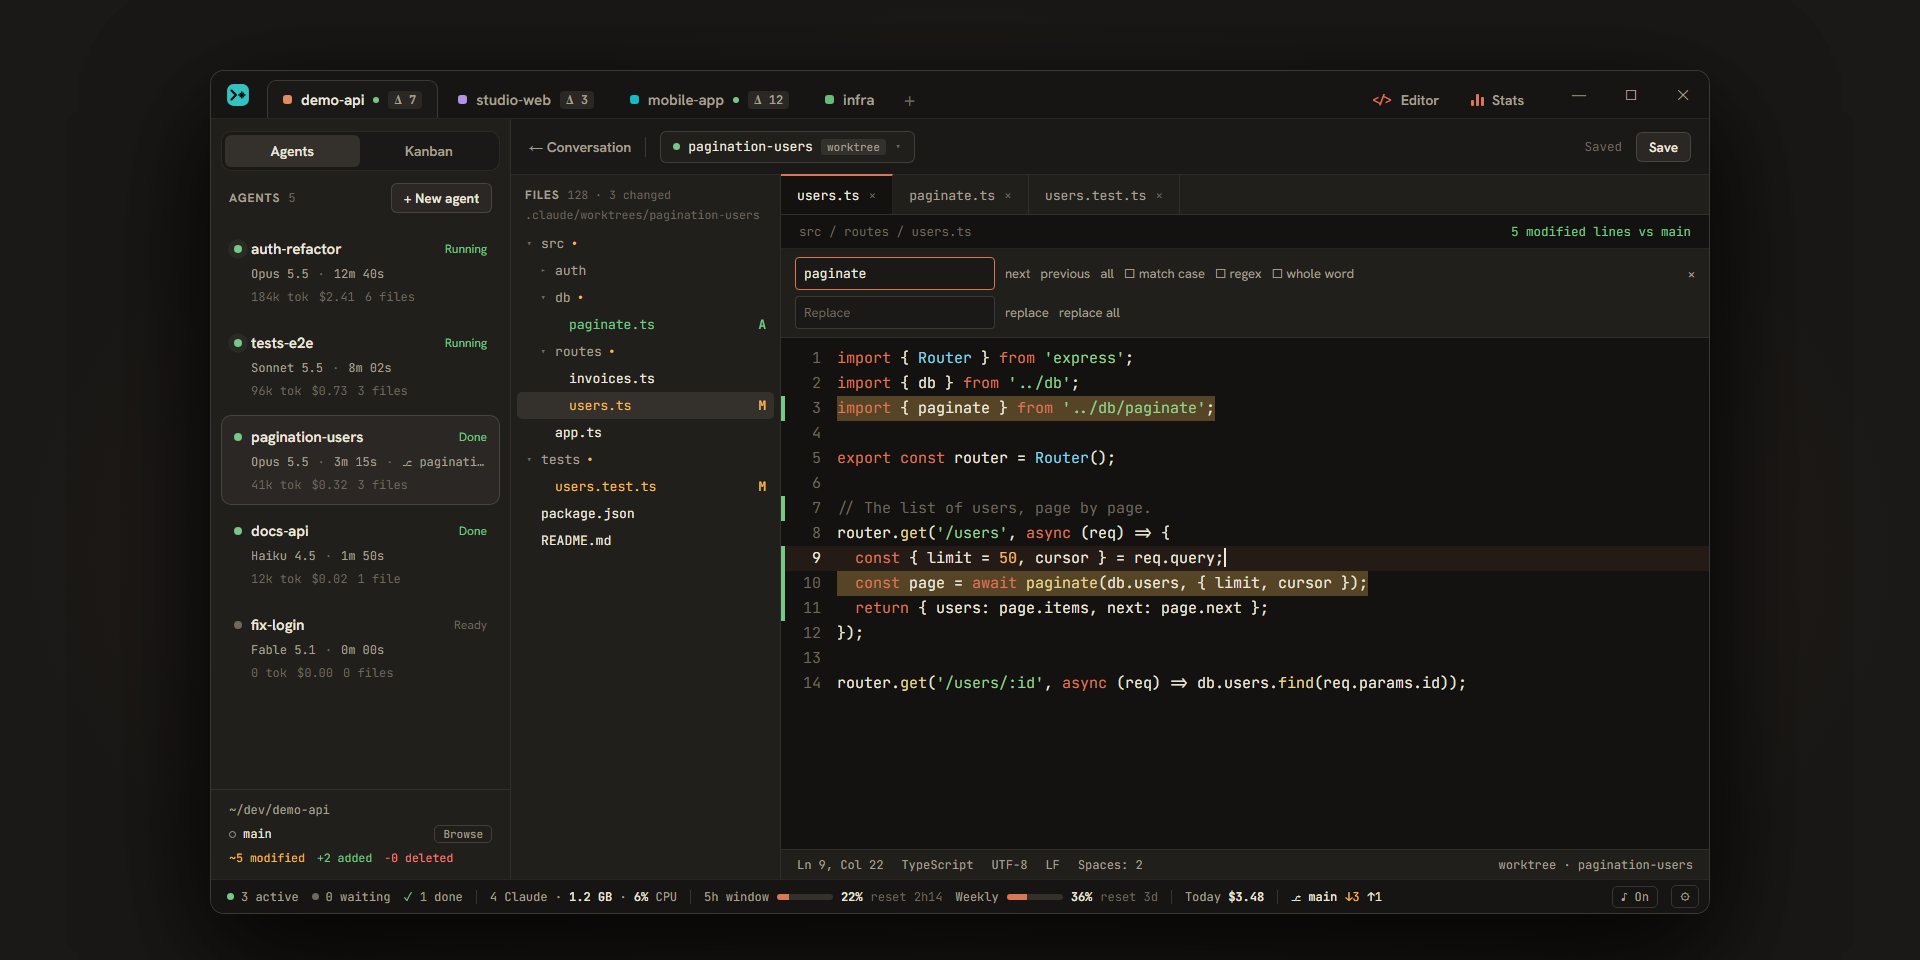
Task: Collapse the tests folder
Action: tap(529, 460)
